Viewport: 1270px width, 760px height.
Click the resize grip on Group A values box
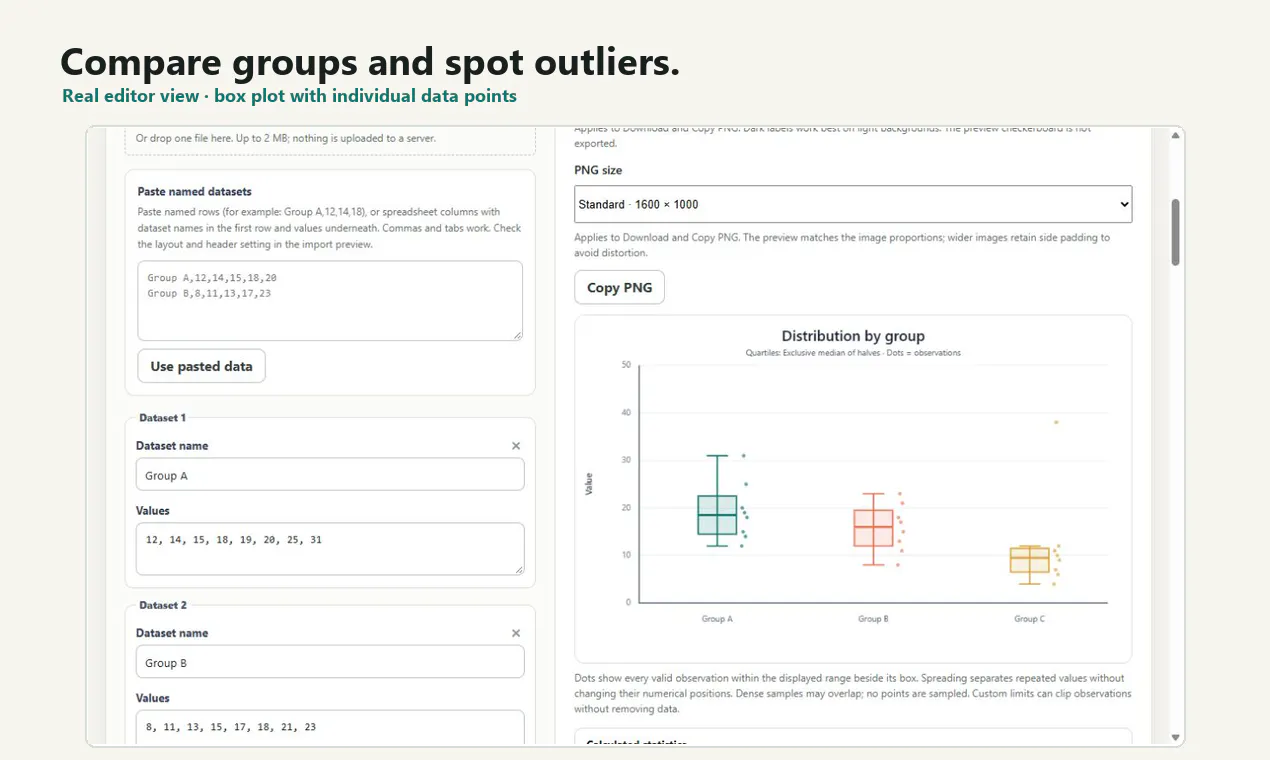(x=518, y=569)
